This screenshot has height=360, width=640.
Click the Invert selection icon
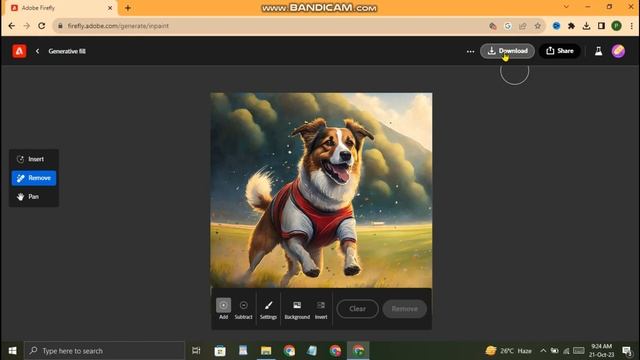(x=321, y=309)
